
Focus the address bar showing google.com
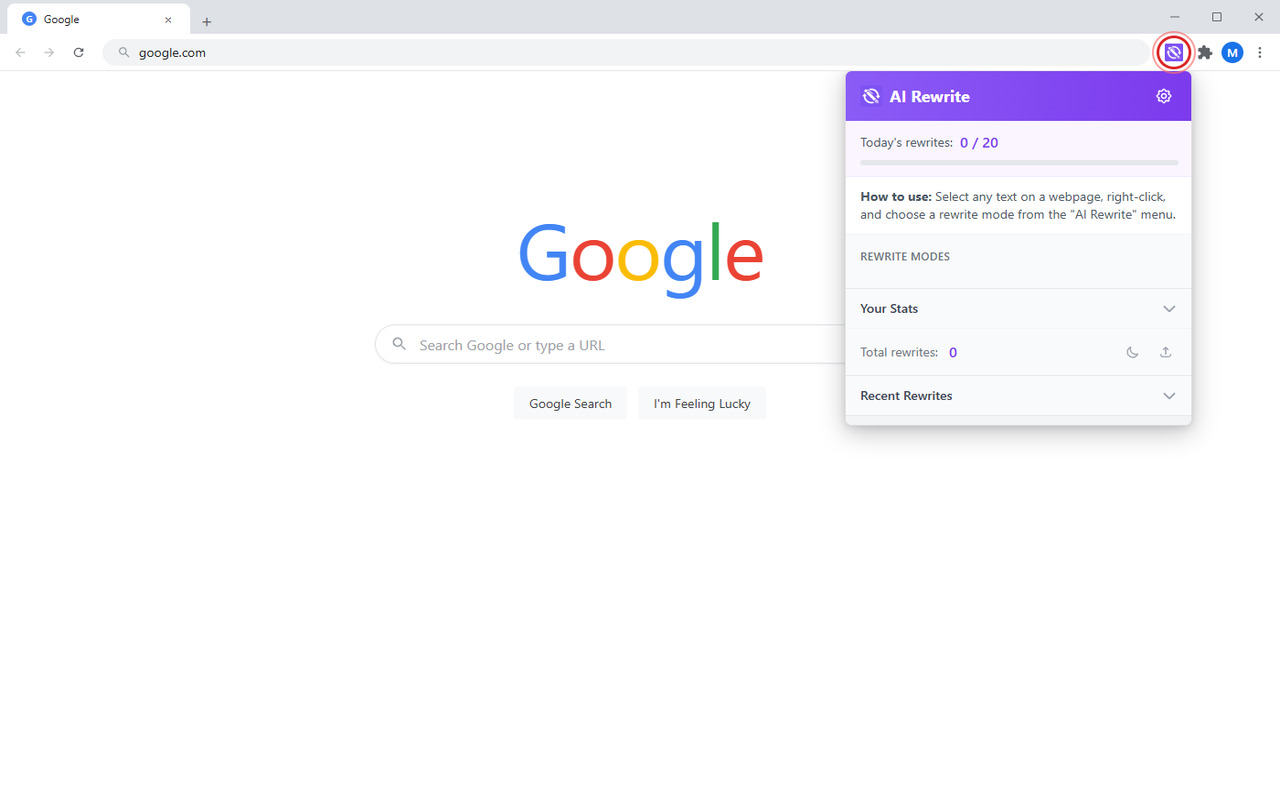(x=626, y=52)
